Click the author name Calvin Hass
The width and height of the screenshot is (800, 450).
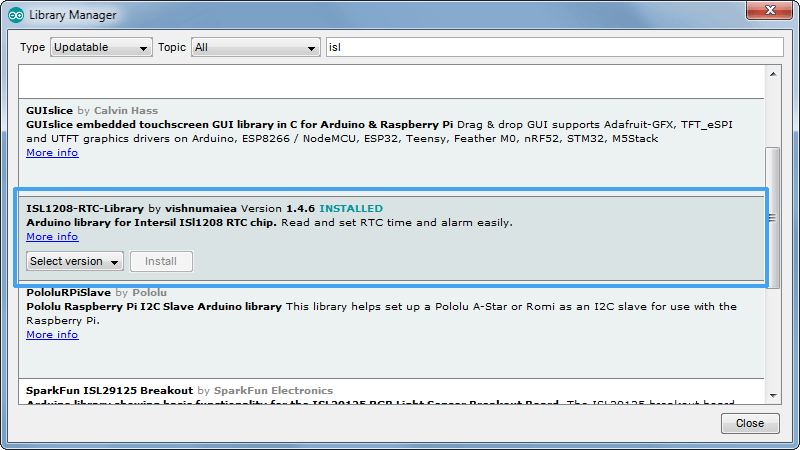tap(126, 111)
